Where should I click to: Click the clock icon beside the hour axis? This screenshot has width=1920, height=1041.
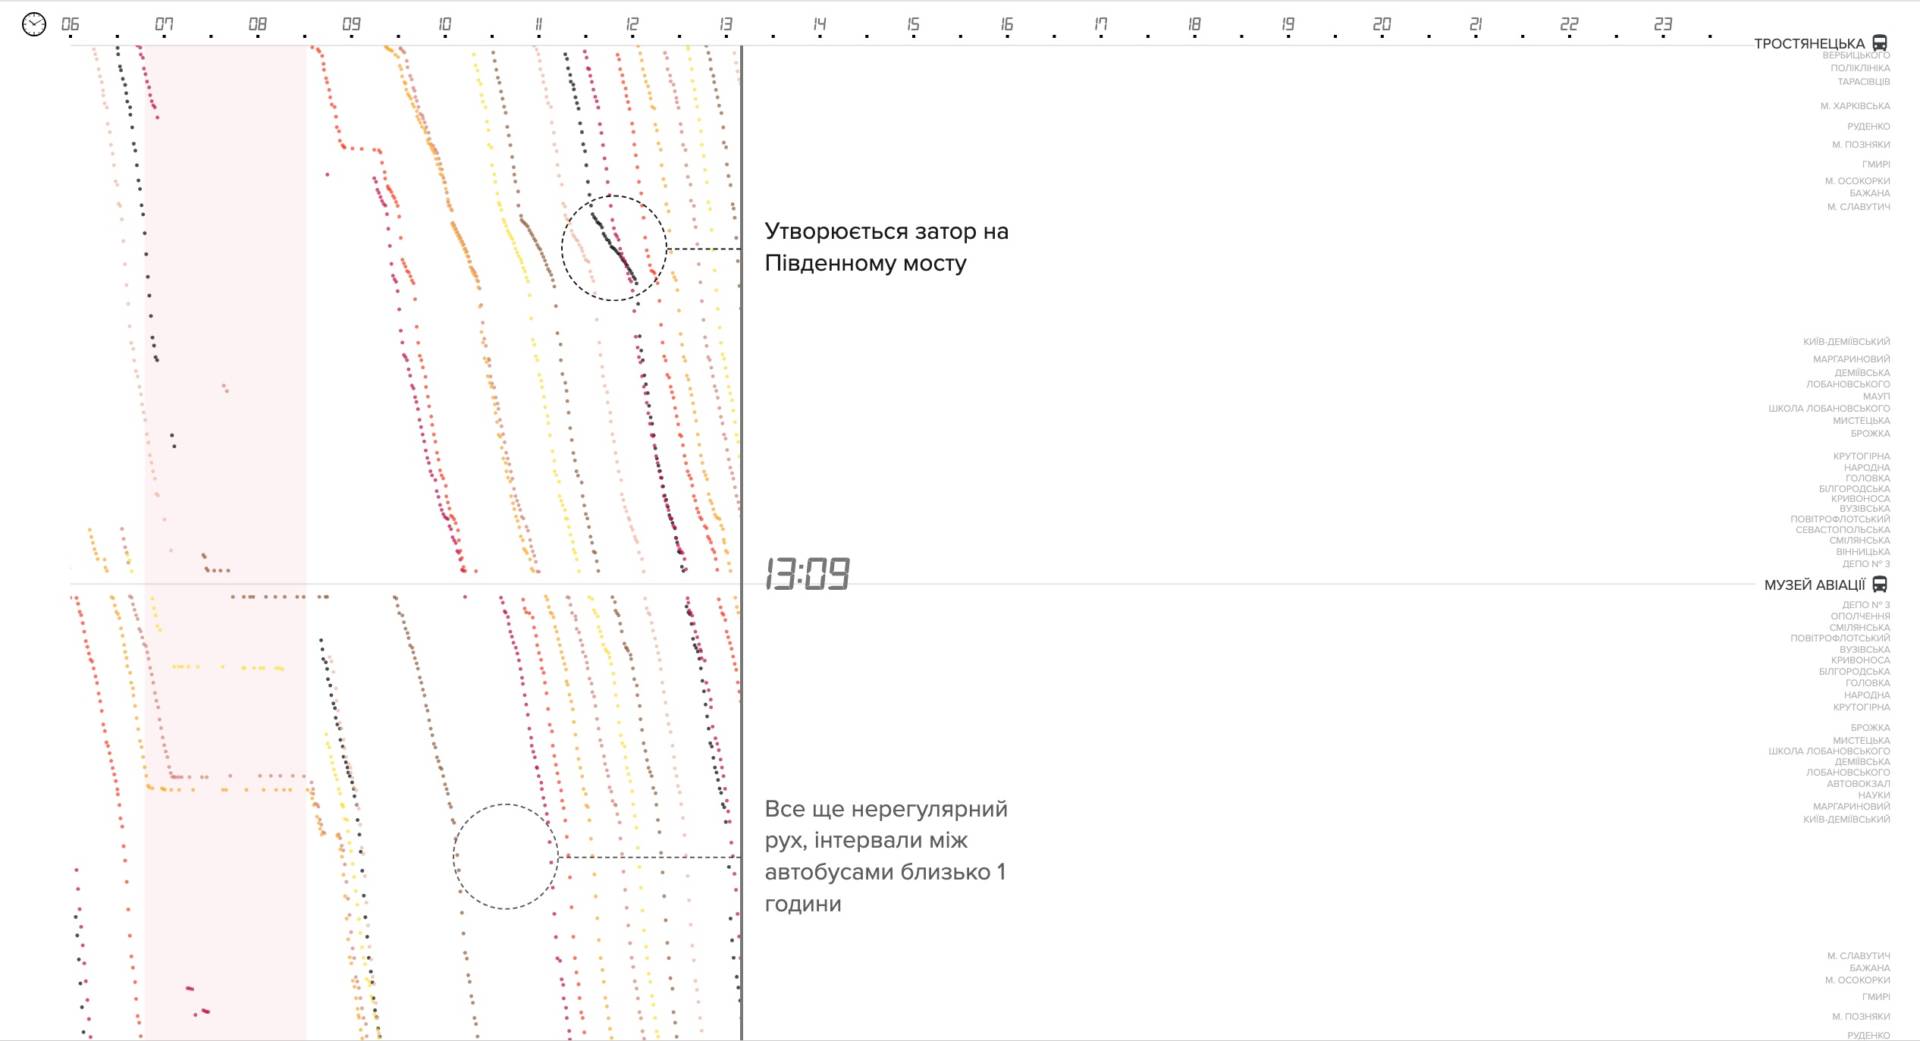point(34,24)
